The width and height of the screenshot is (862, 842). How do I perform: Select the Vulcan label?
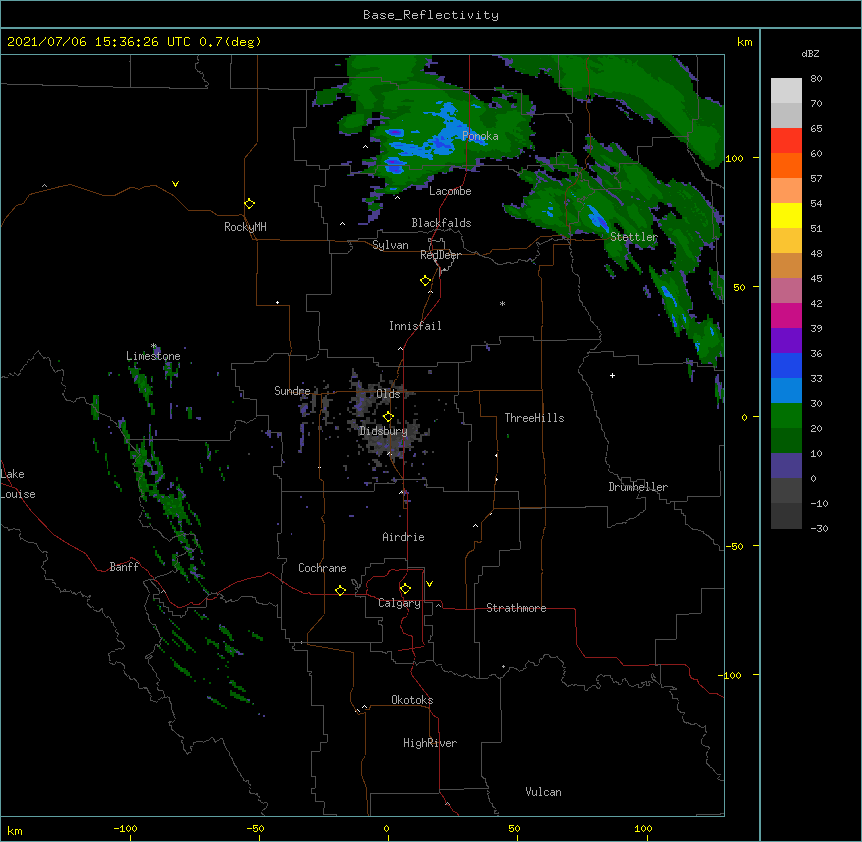point(543,792)
